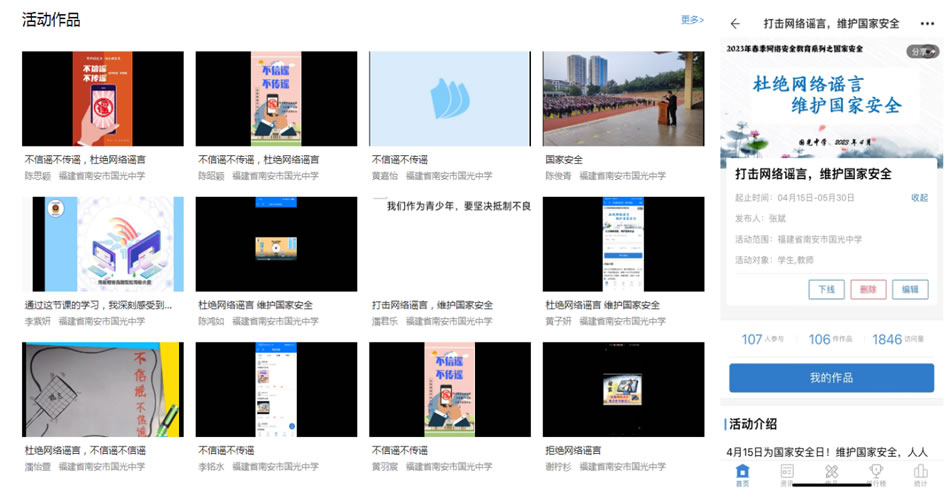
Task: Open 黄羽宸's pink poster work thumbnail
Action: point(450,389)
